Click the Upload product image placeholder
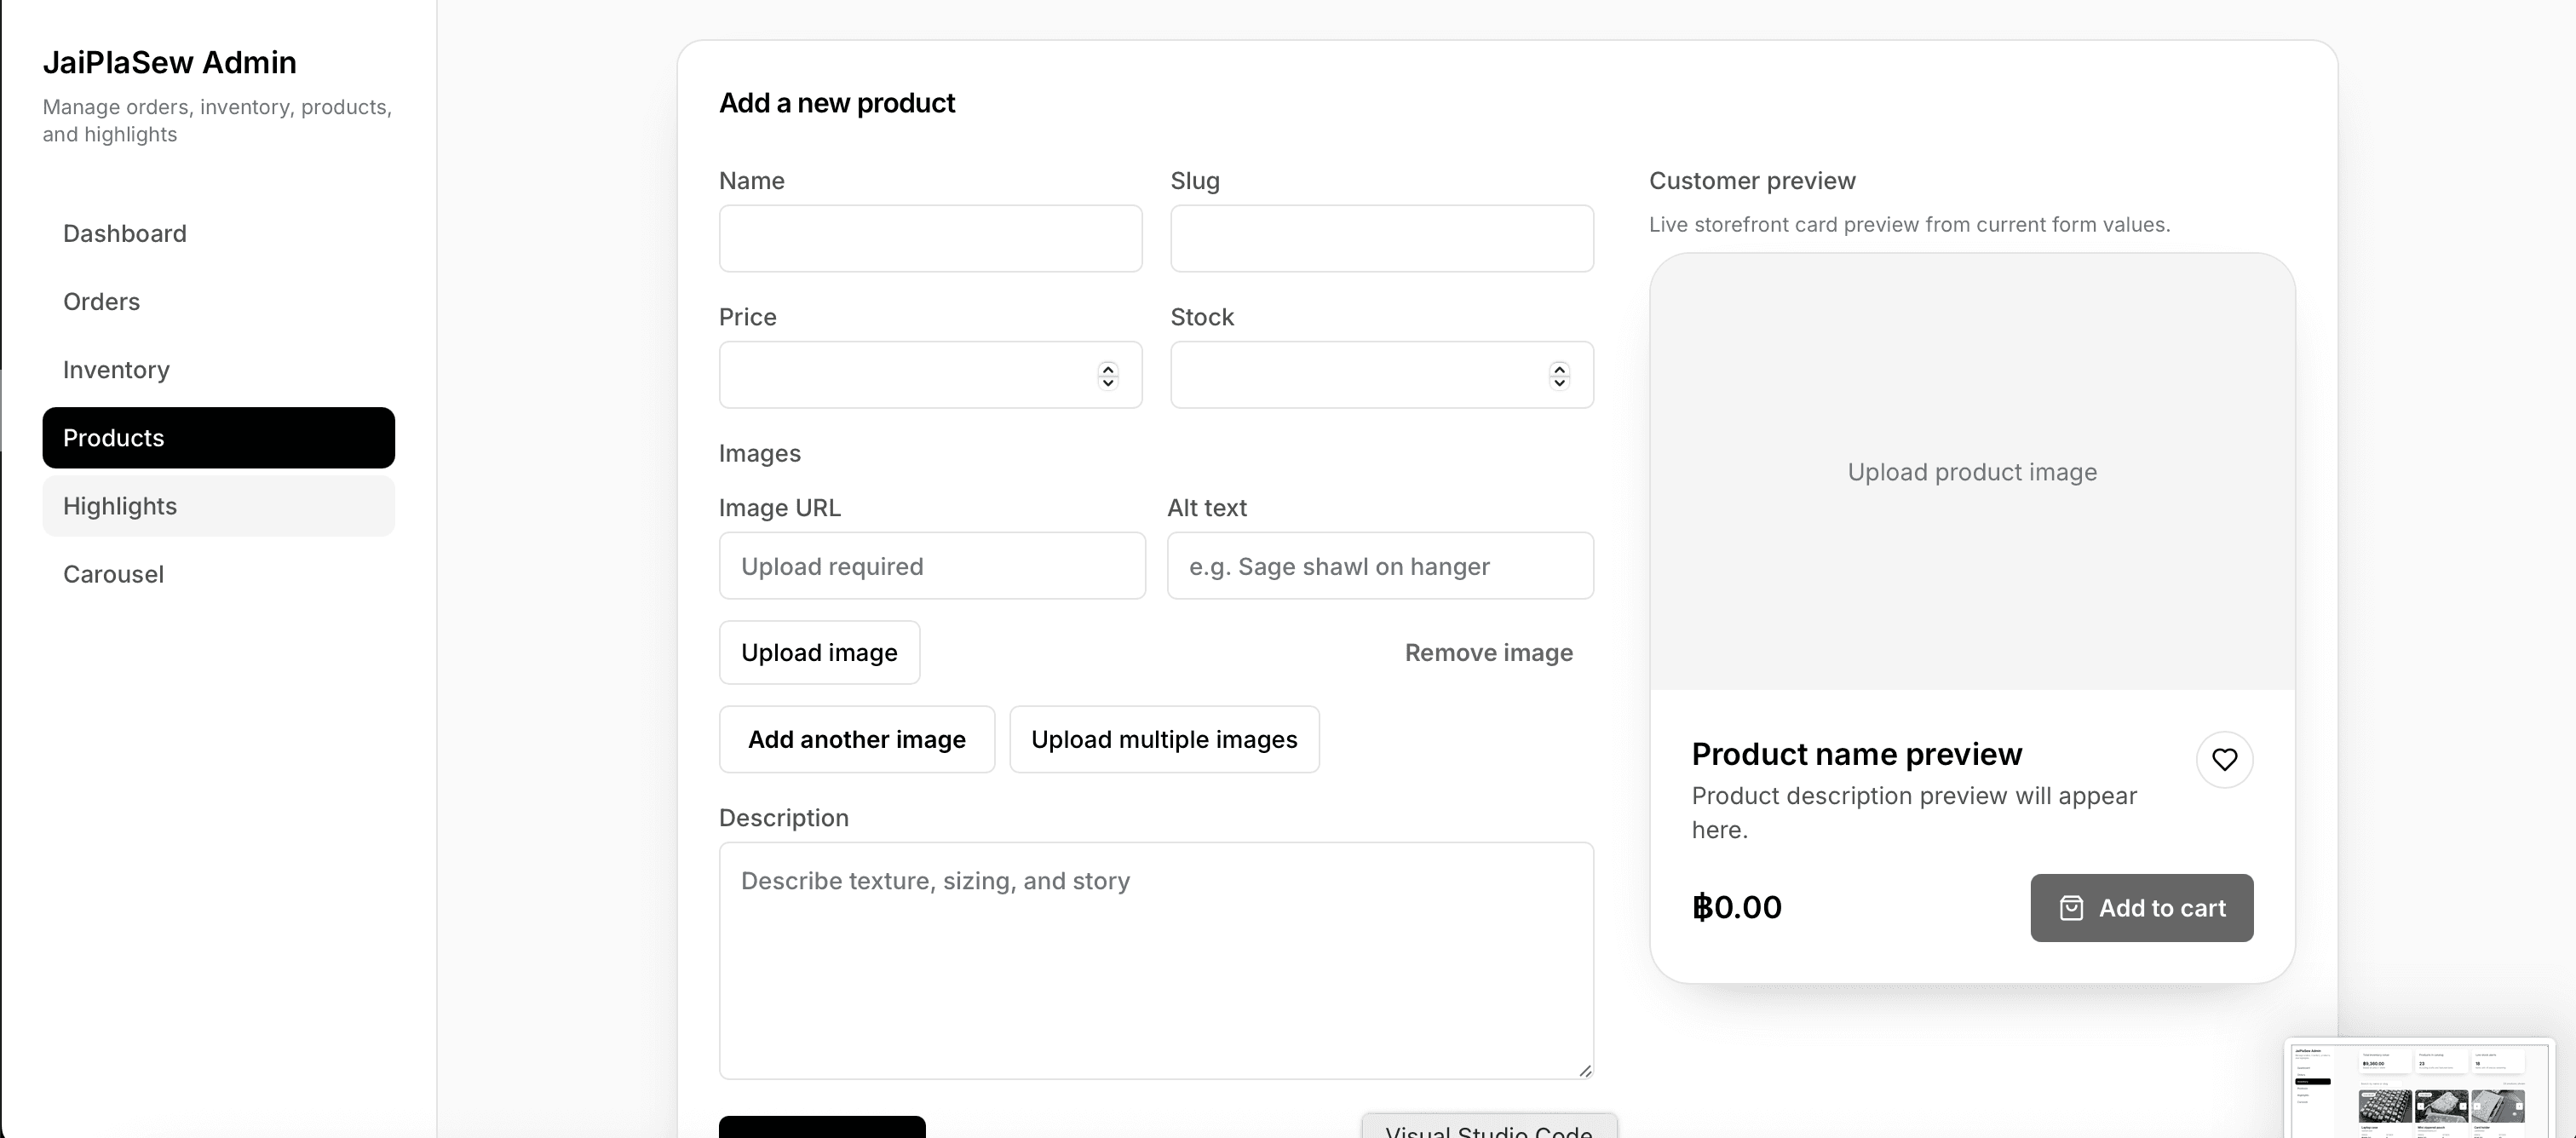The image size is (2576, 1138). pos(1972,471)
